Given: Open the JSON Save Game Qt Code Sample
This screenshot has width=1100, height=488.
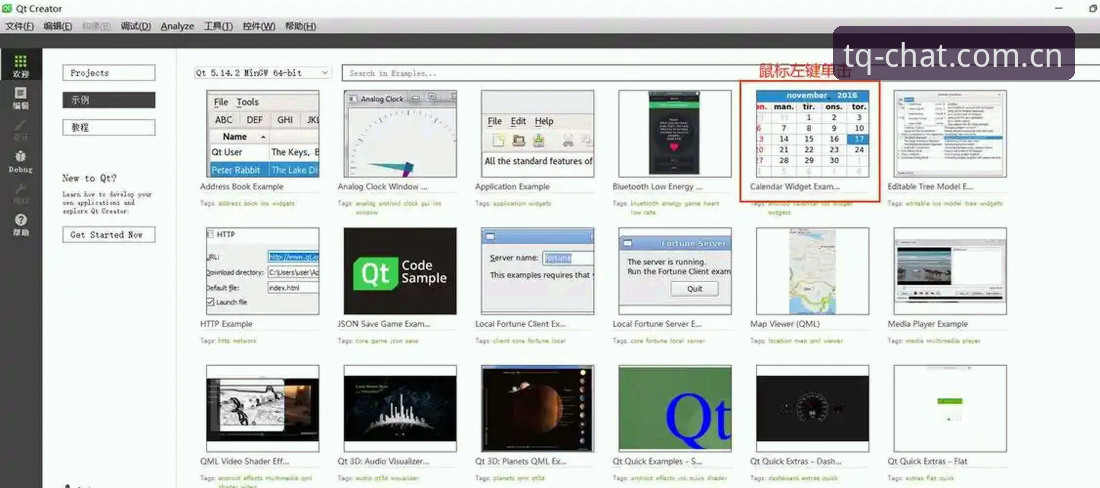Looking at the screenshot, I should tap(400, 271).
